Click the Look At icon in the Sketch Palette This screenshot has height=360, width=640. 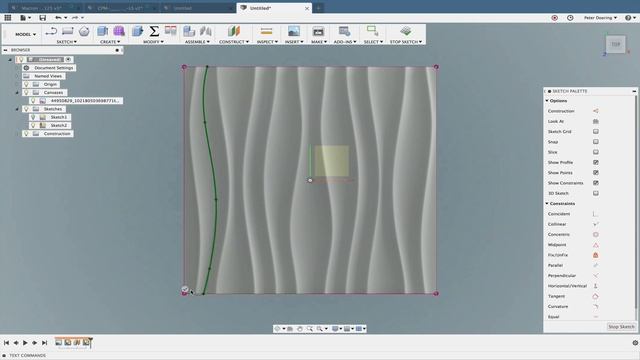(596, 121)
